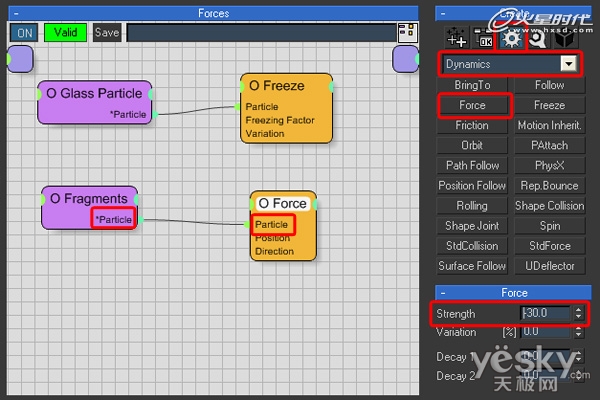Click Particle input on Freeze node
This screenshot has height=400, width=600.
[262, 106]
